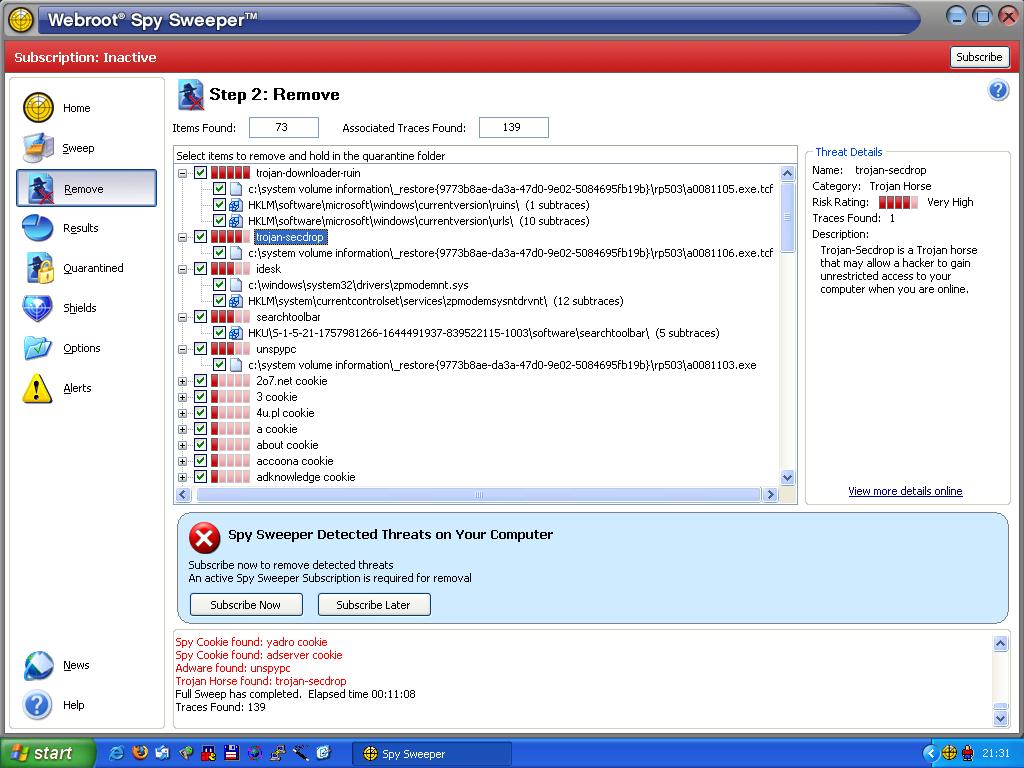
Task: Click the Step 2 Remove spy icon
Action: click(191, 95)
